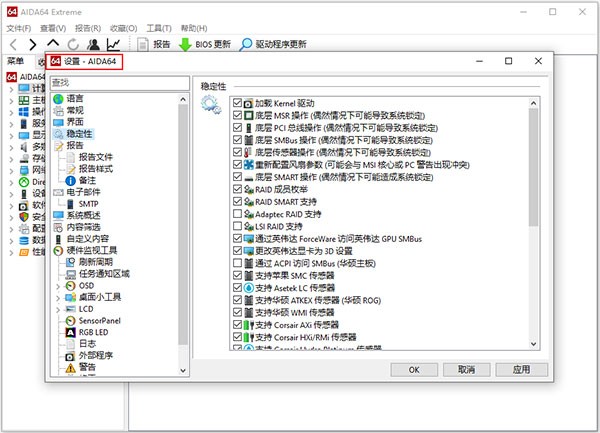Click the 查找 search input field

(118, 82)
